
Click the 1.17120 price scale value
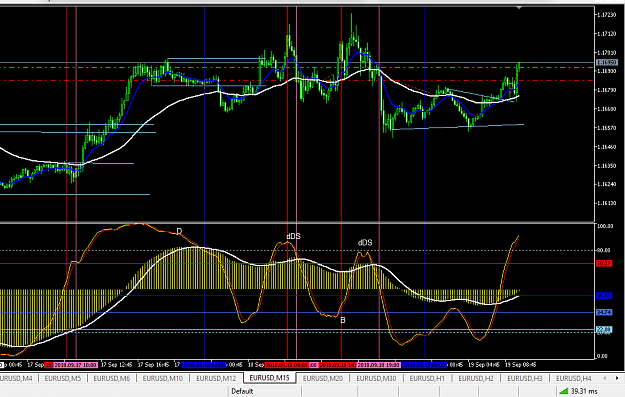tap(607, 33)
